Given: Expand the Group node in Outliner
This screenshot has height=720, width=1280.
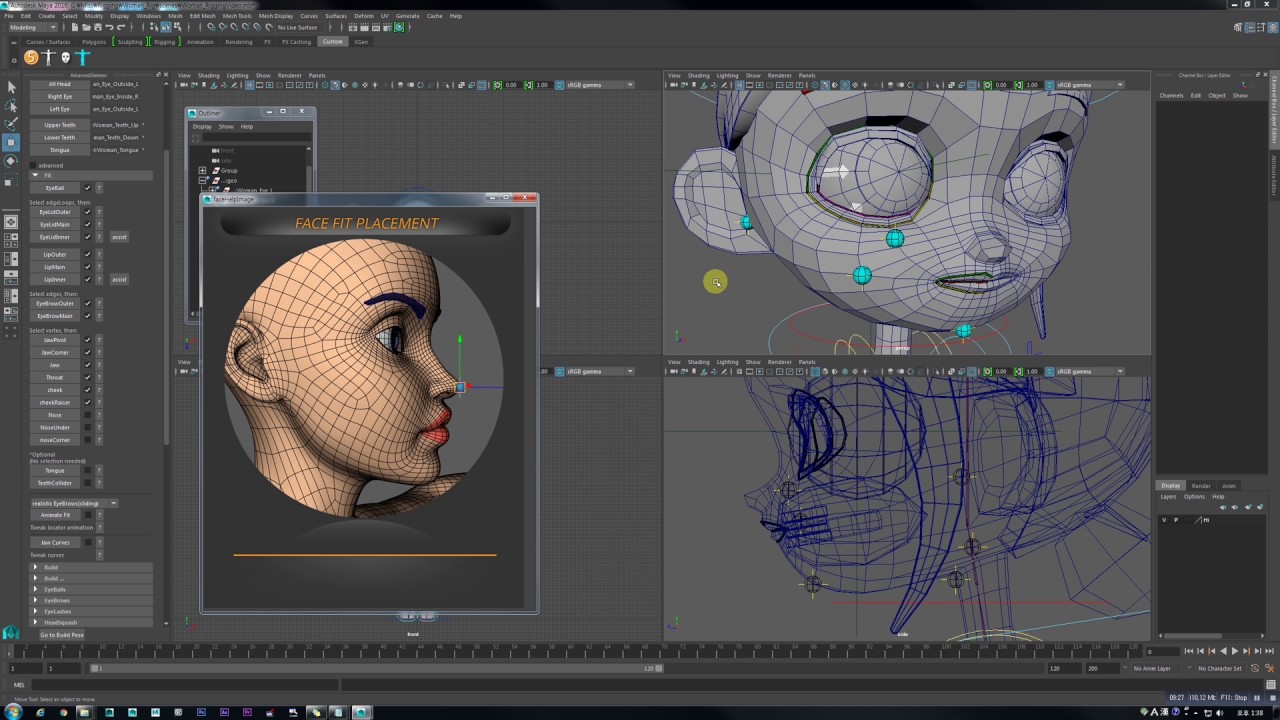Looking at the screenshot, I should click(x=202, y=170).
